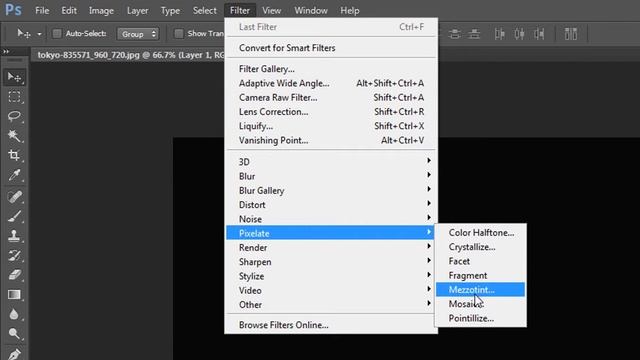This screenshot has width=640, height=360.
Task: Click the distribute horizontal centers icon
Action: pyautogui.click(x=519, y=34)
